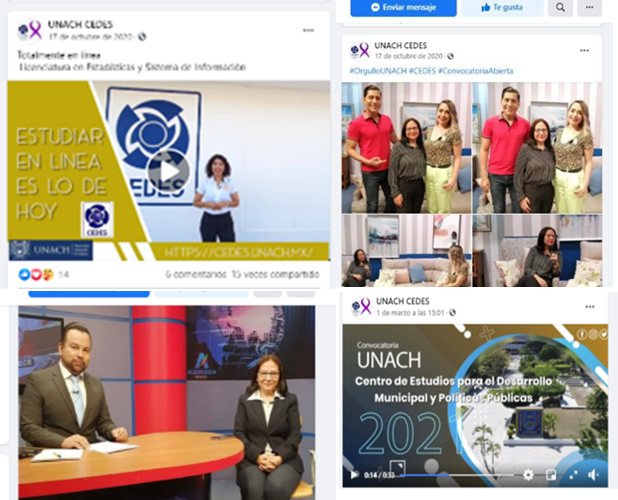Click the 17 de octubre date on hashtag post

pyautogui.click(x=408, y=56)
